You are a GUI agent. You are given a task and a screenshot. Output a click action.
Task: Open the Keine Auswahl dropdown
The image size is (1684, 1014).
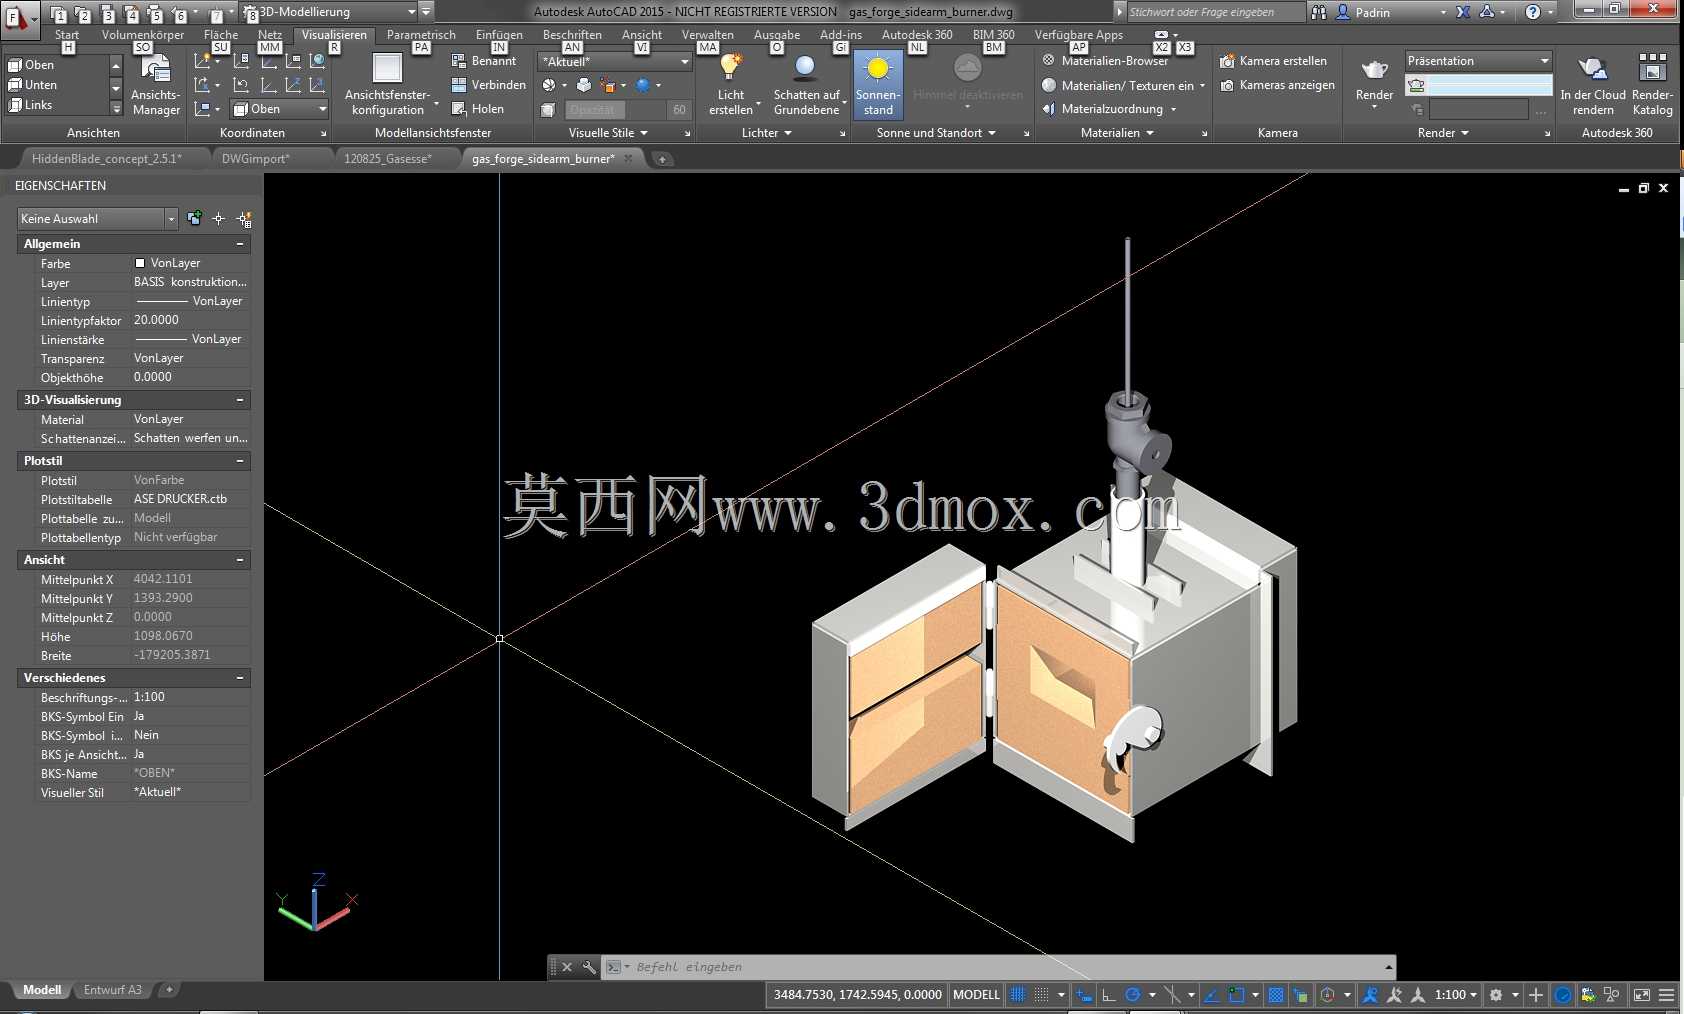coord(97,219)
